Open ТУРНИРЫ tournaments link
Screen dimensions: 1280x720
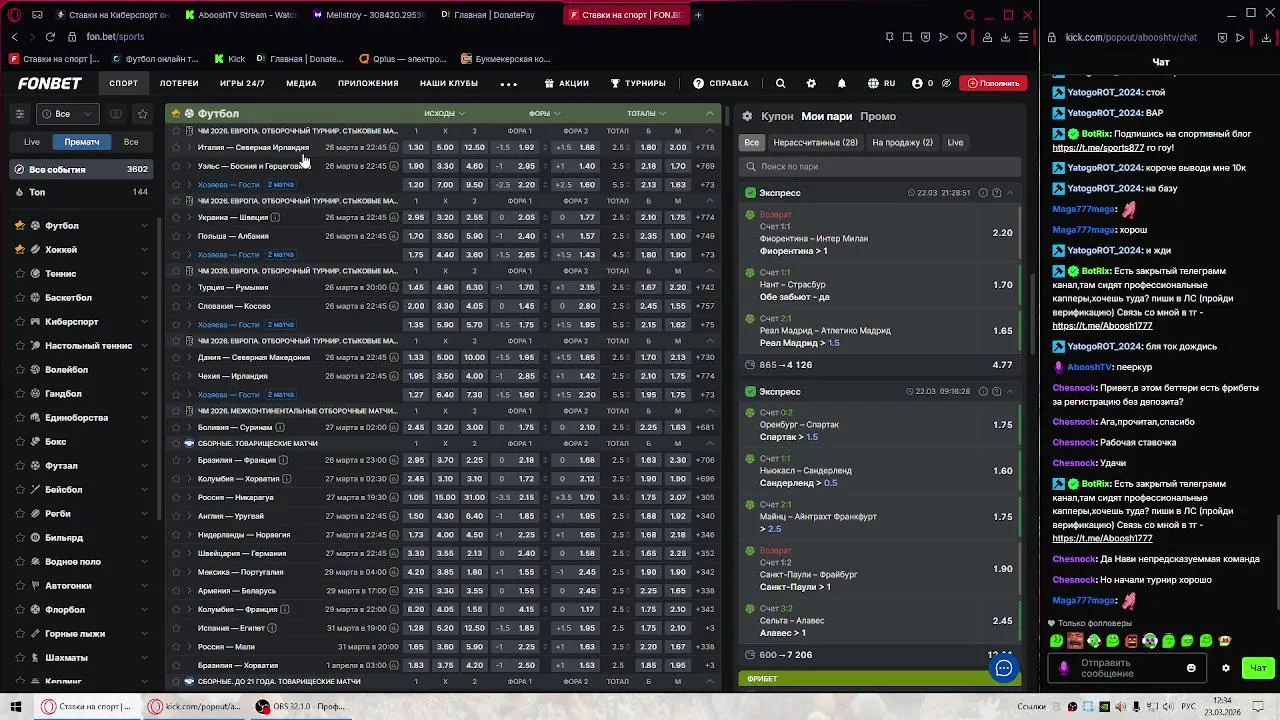[x=638, y=84]
